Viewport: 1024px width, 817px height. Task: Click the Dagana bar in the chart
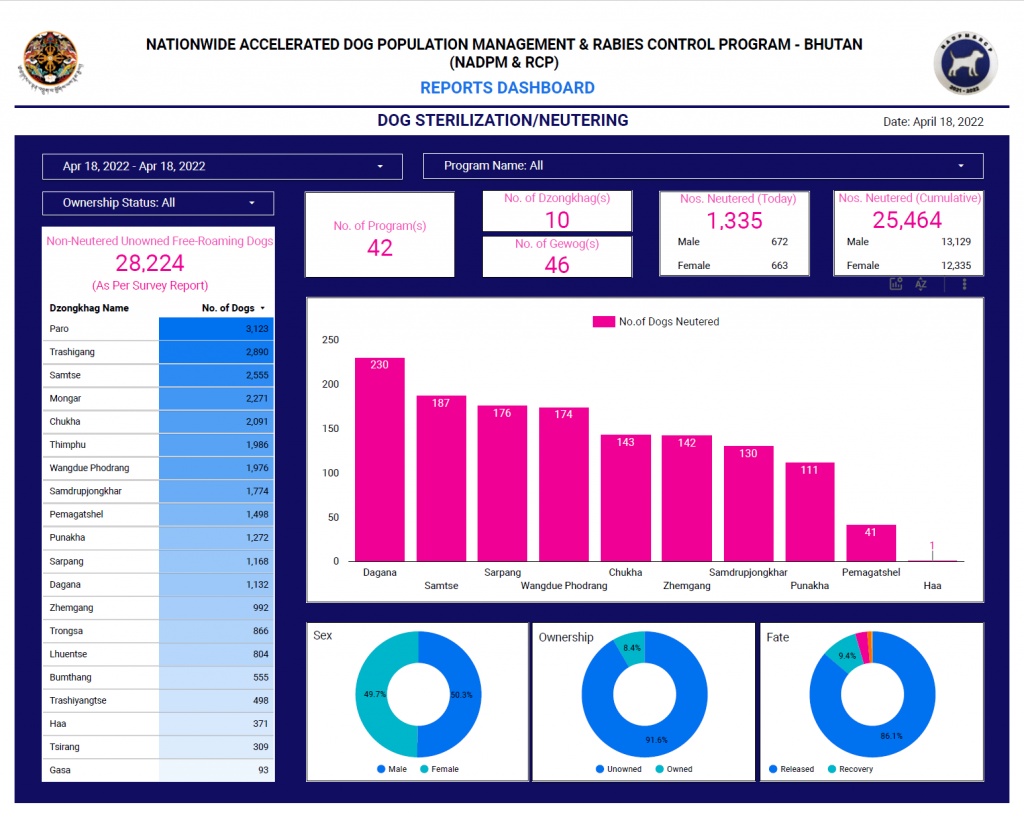(x=379, y=460)
